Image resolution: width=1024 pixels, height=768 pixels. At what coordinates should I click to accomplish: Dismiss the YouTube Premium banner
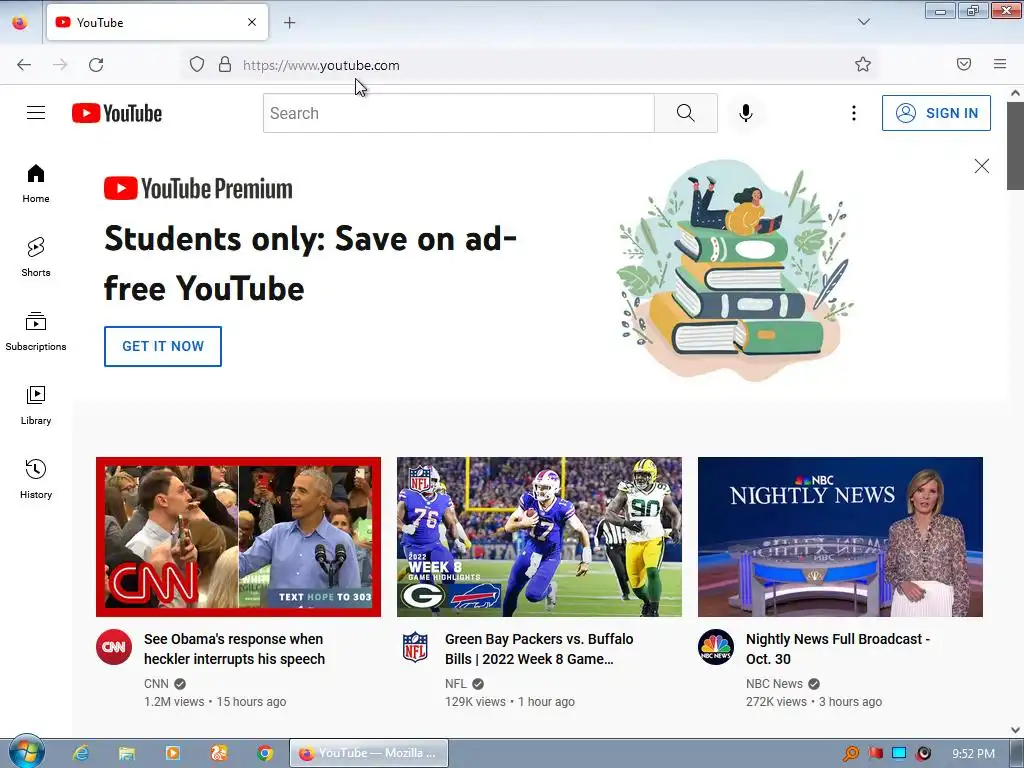982,166
